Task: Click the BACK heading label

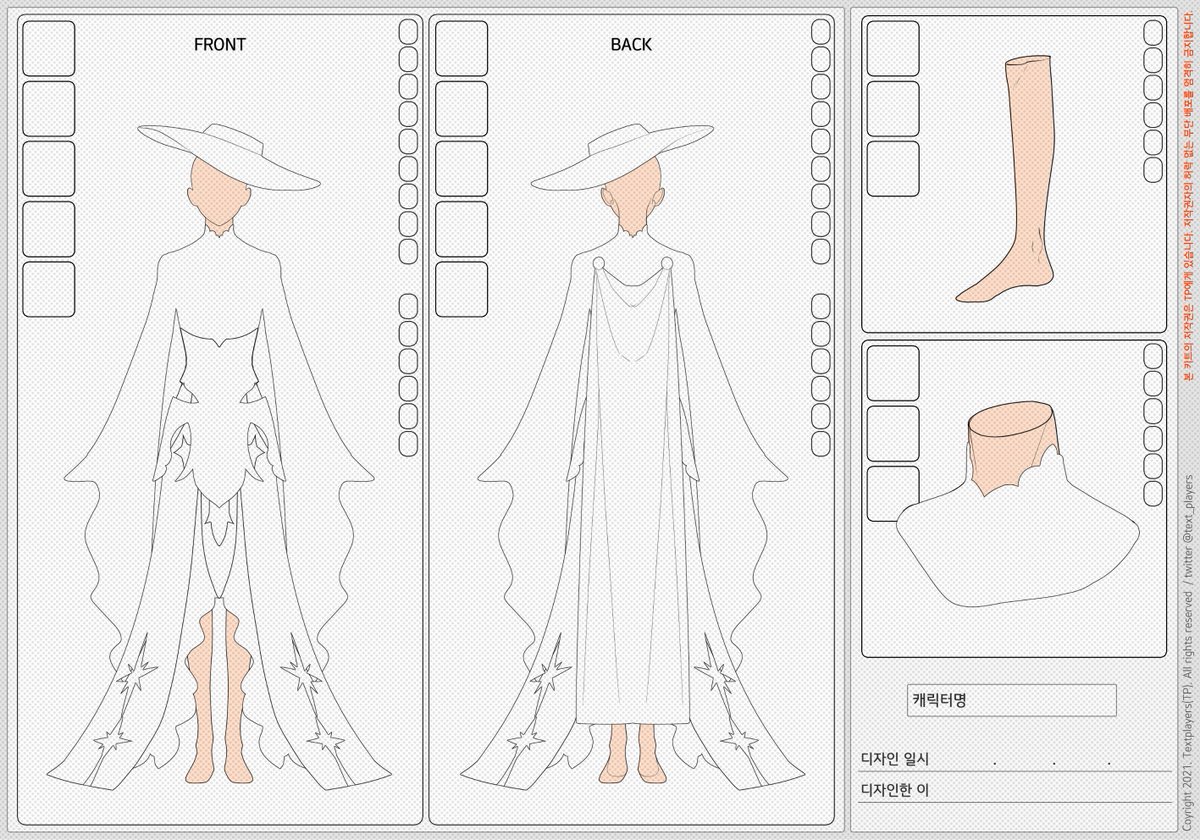Action: pos(631,45)
